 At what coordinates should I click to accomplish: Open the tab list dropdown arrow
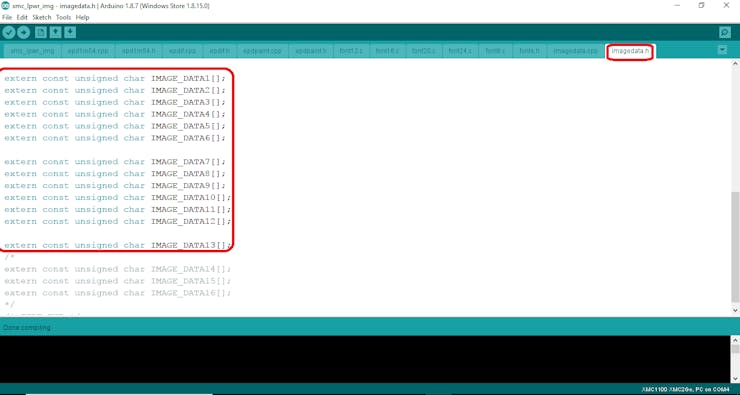[x=722, y=50]
